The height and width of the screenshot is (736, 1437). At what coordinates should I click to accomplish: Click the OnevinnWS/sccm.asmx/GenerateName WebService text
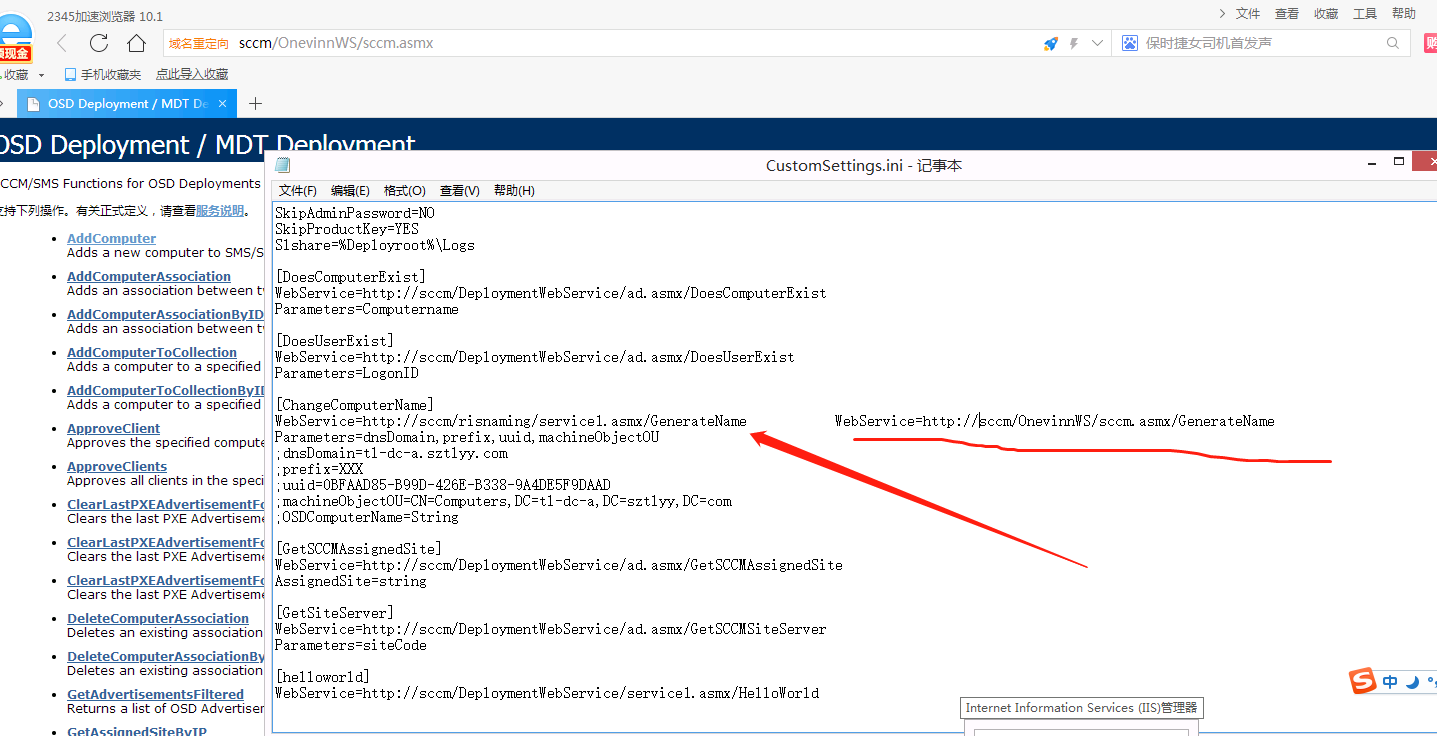[x=1055, y=421]
